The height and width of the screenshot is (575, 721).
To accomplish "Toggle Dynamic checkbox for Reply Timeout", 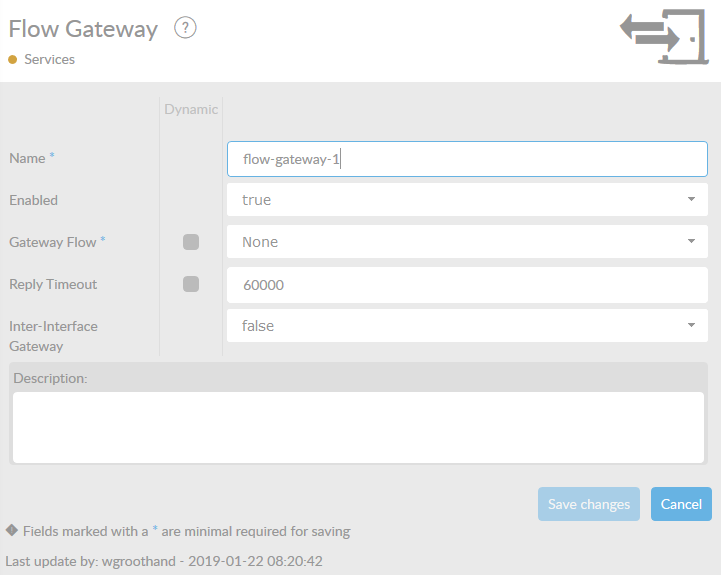I will click(191, 284).
